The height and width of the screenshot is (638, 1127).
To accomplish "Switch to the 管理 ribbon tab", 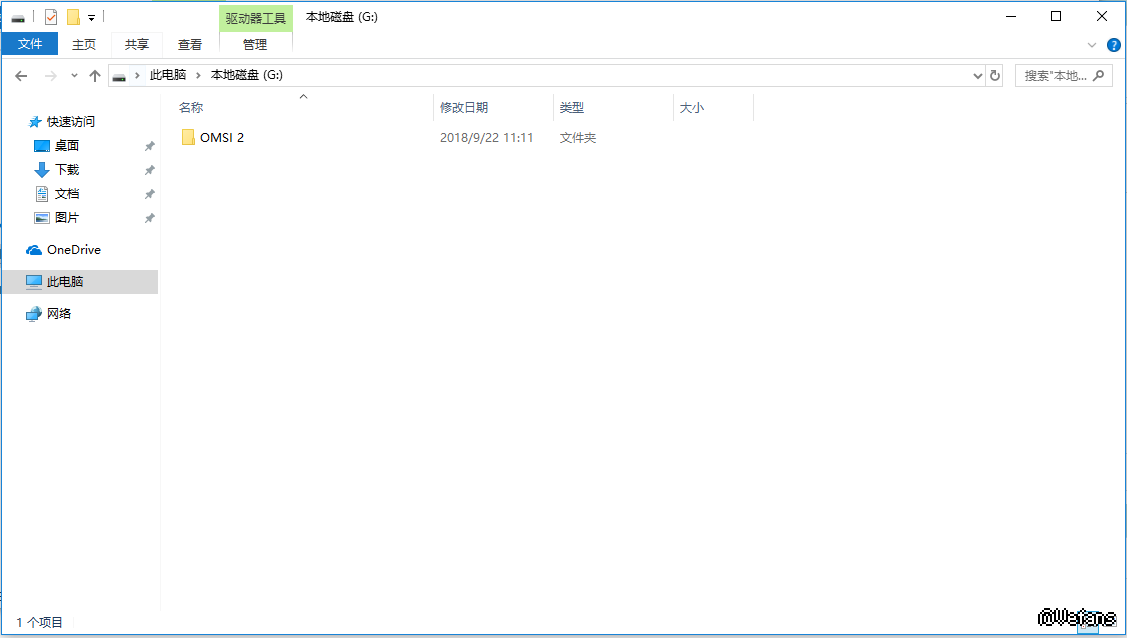I will [x=255, y=44].
